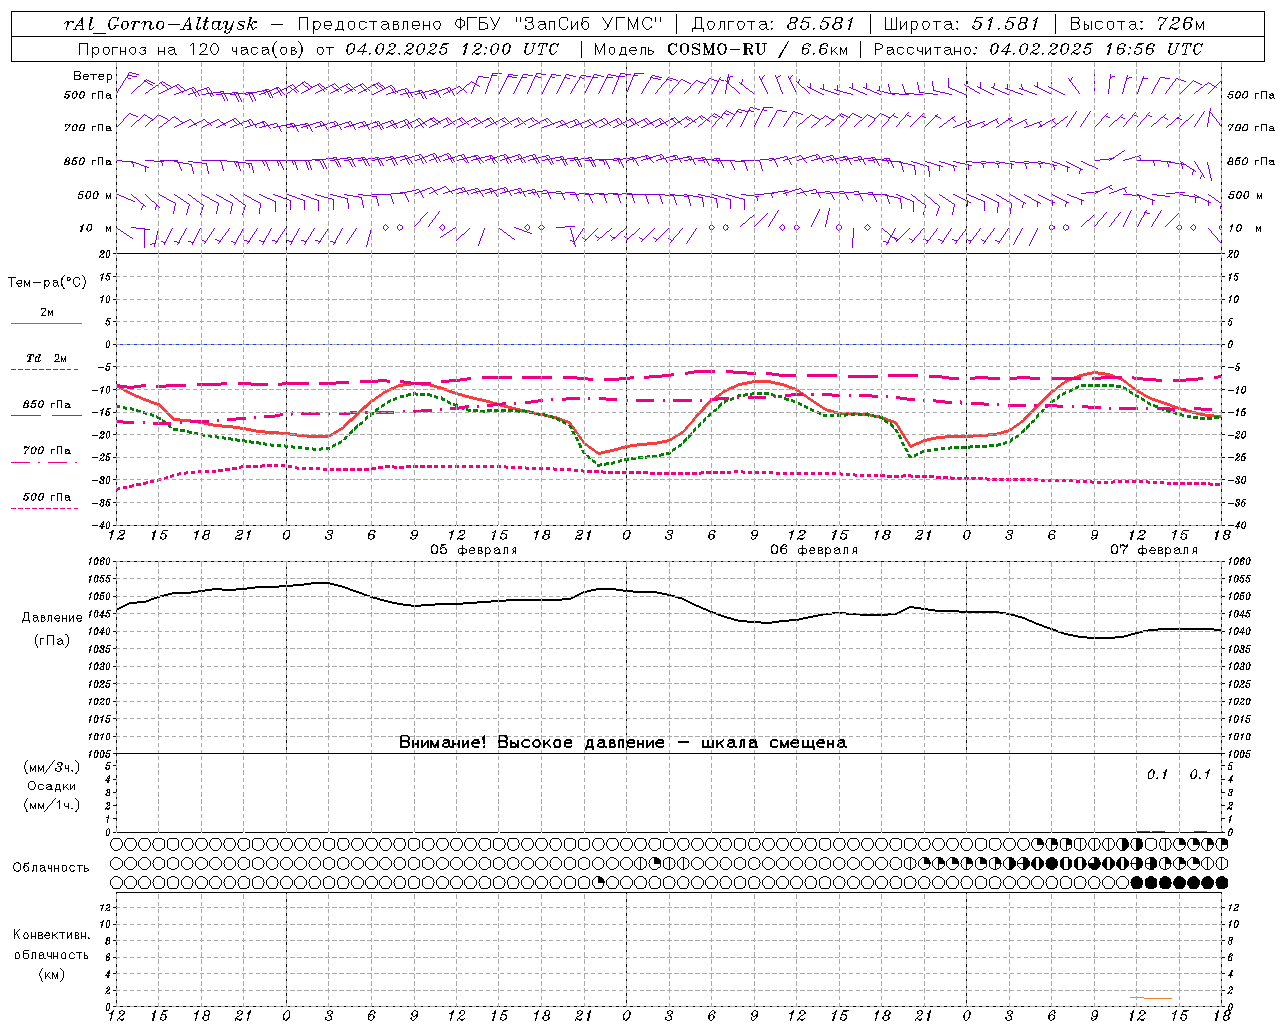The width and height of the screenshot is (1280, 1024).
Task: Click the 07 февраля date label
Action: tap(1154, 550)
